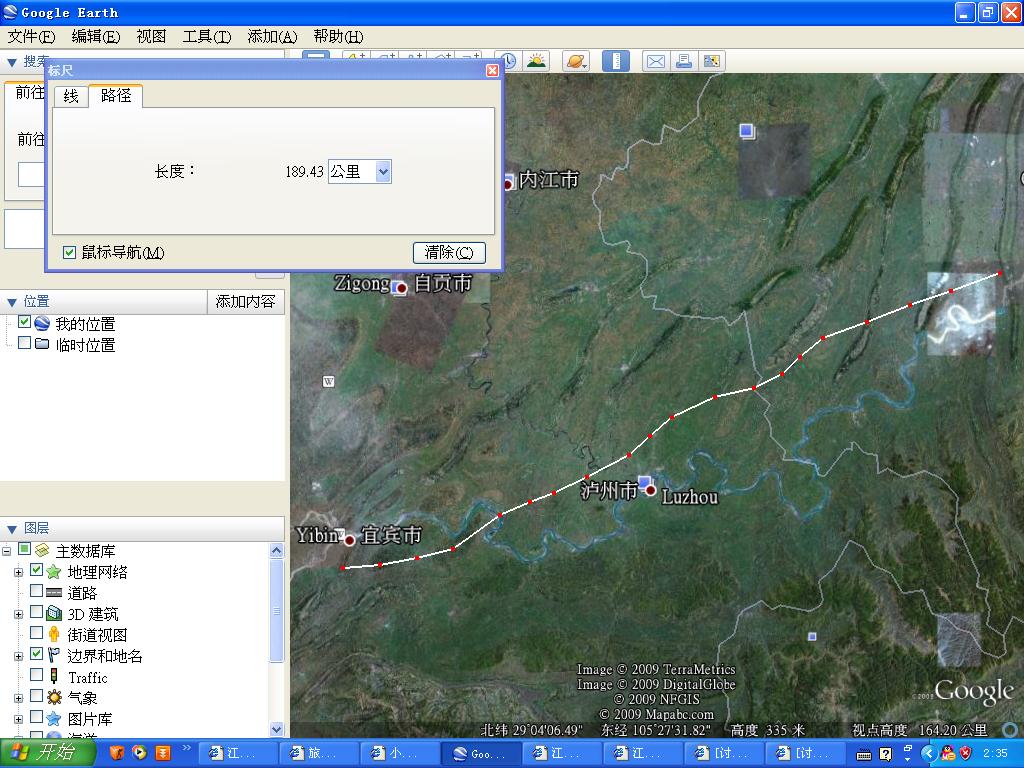
Task: Disable the 边界和地名 layer checkbox
Action: point(37,654)
